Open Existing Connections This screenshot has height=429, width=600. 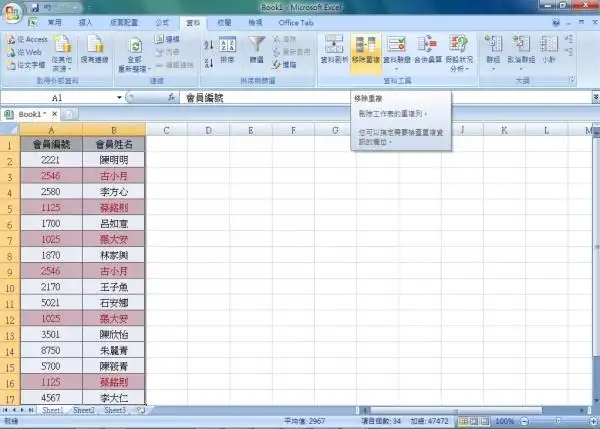tap(95, 49)
